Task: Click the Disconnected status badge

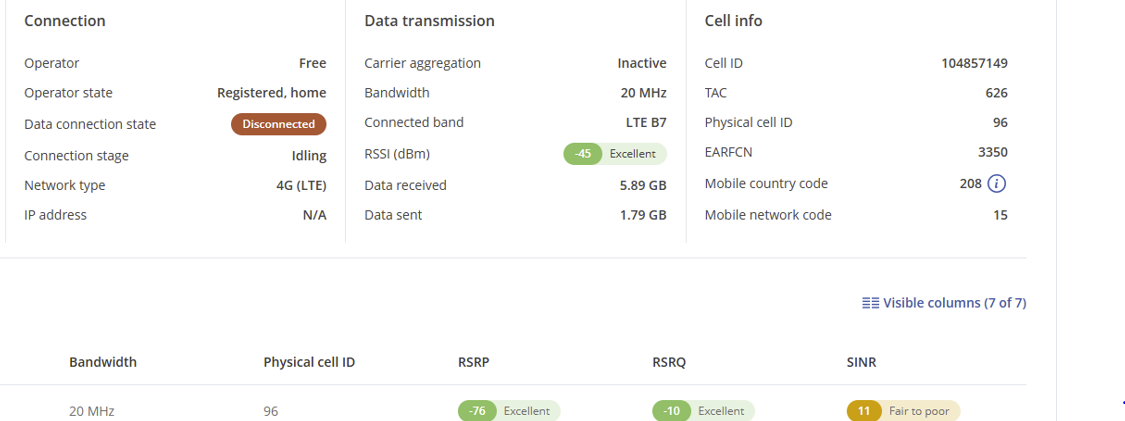Action: (x=279, y=124)
